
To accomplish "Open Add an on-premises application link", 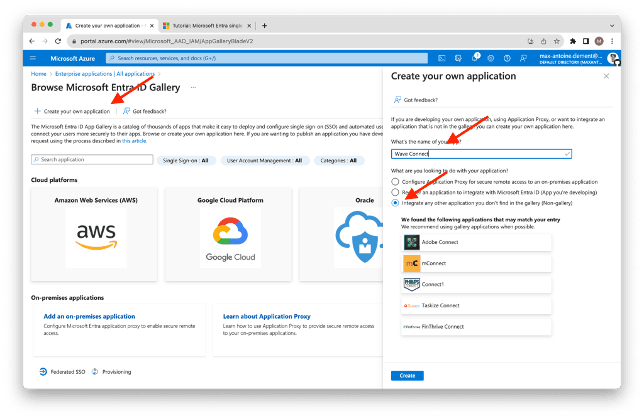I will point(89,316).
